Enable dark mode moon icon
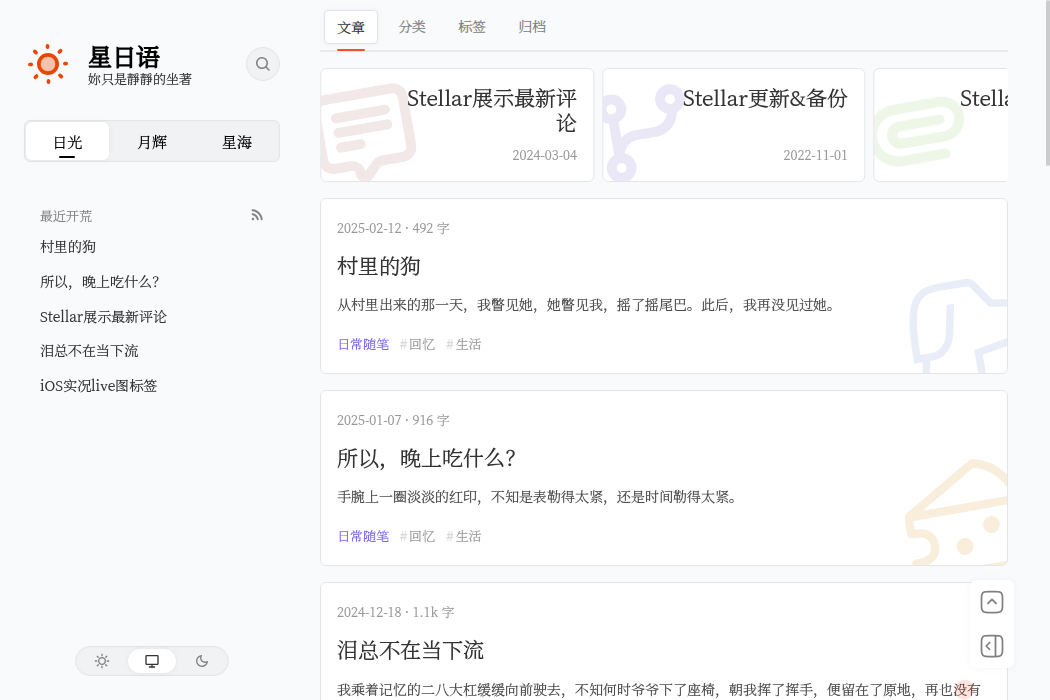 tap(202, 661)
